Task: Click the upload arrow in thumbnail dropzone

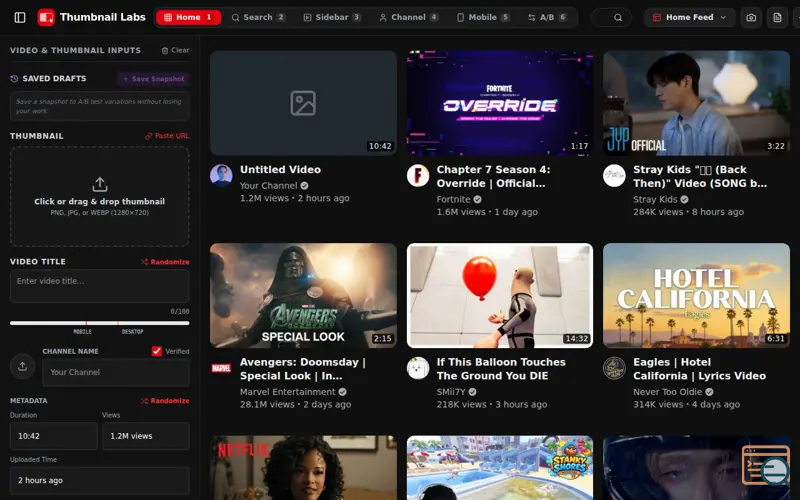Action: tap(99, 184)
